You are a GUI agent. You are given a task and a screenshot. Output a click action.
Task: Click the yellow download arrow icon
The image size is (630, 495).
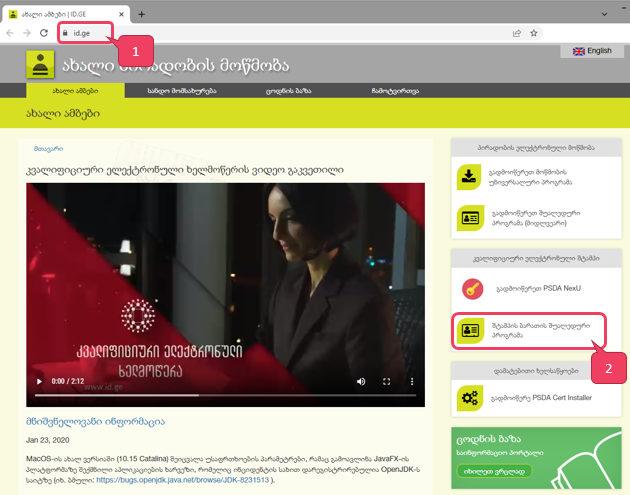469,178
